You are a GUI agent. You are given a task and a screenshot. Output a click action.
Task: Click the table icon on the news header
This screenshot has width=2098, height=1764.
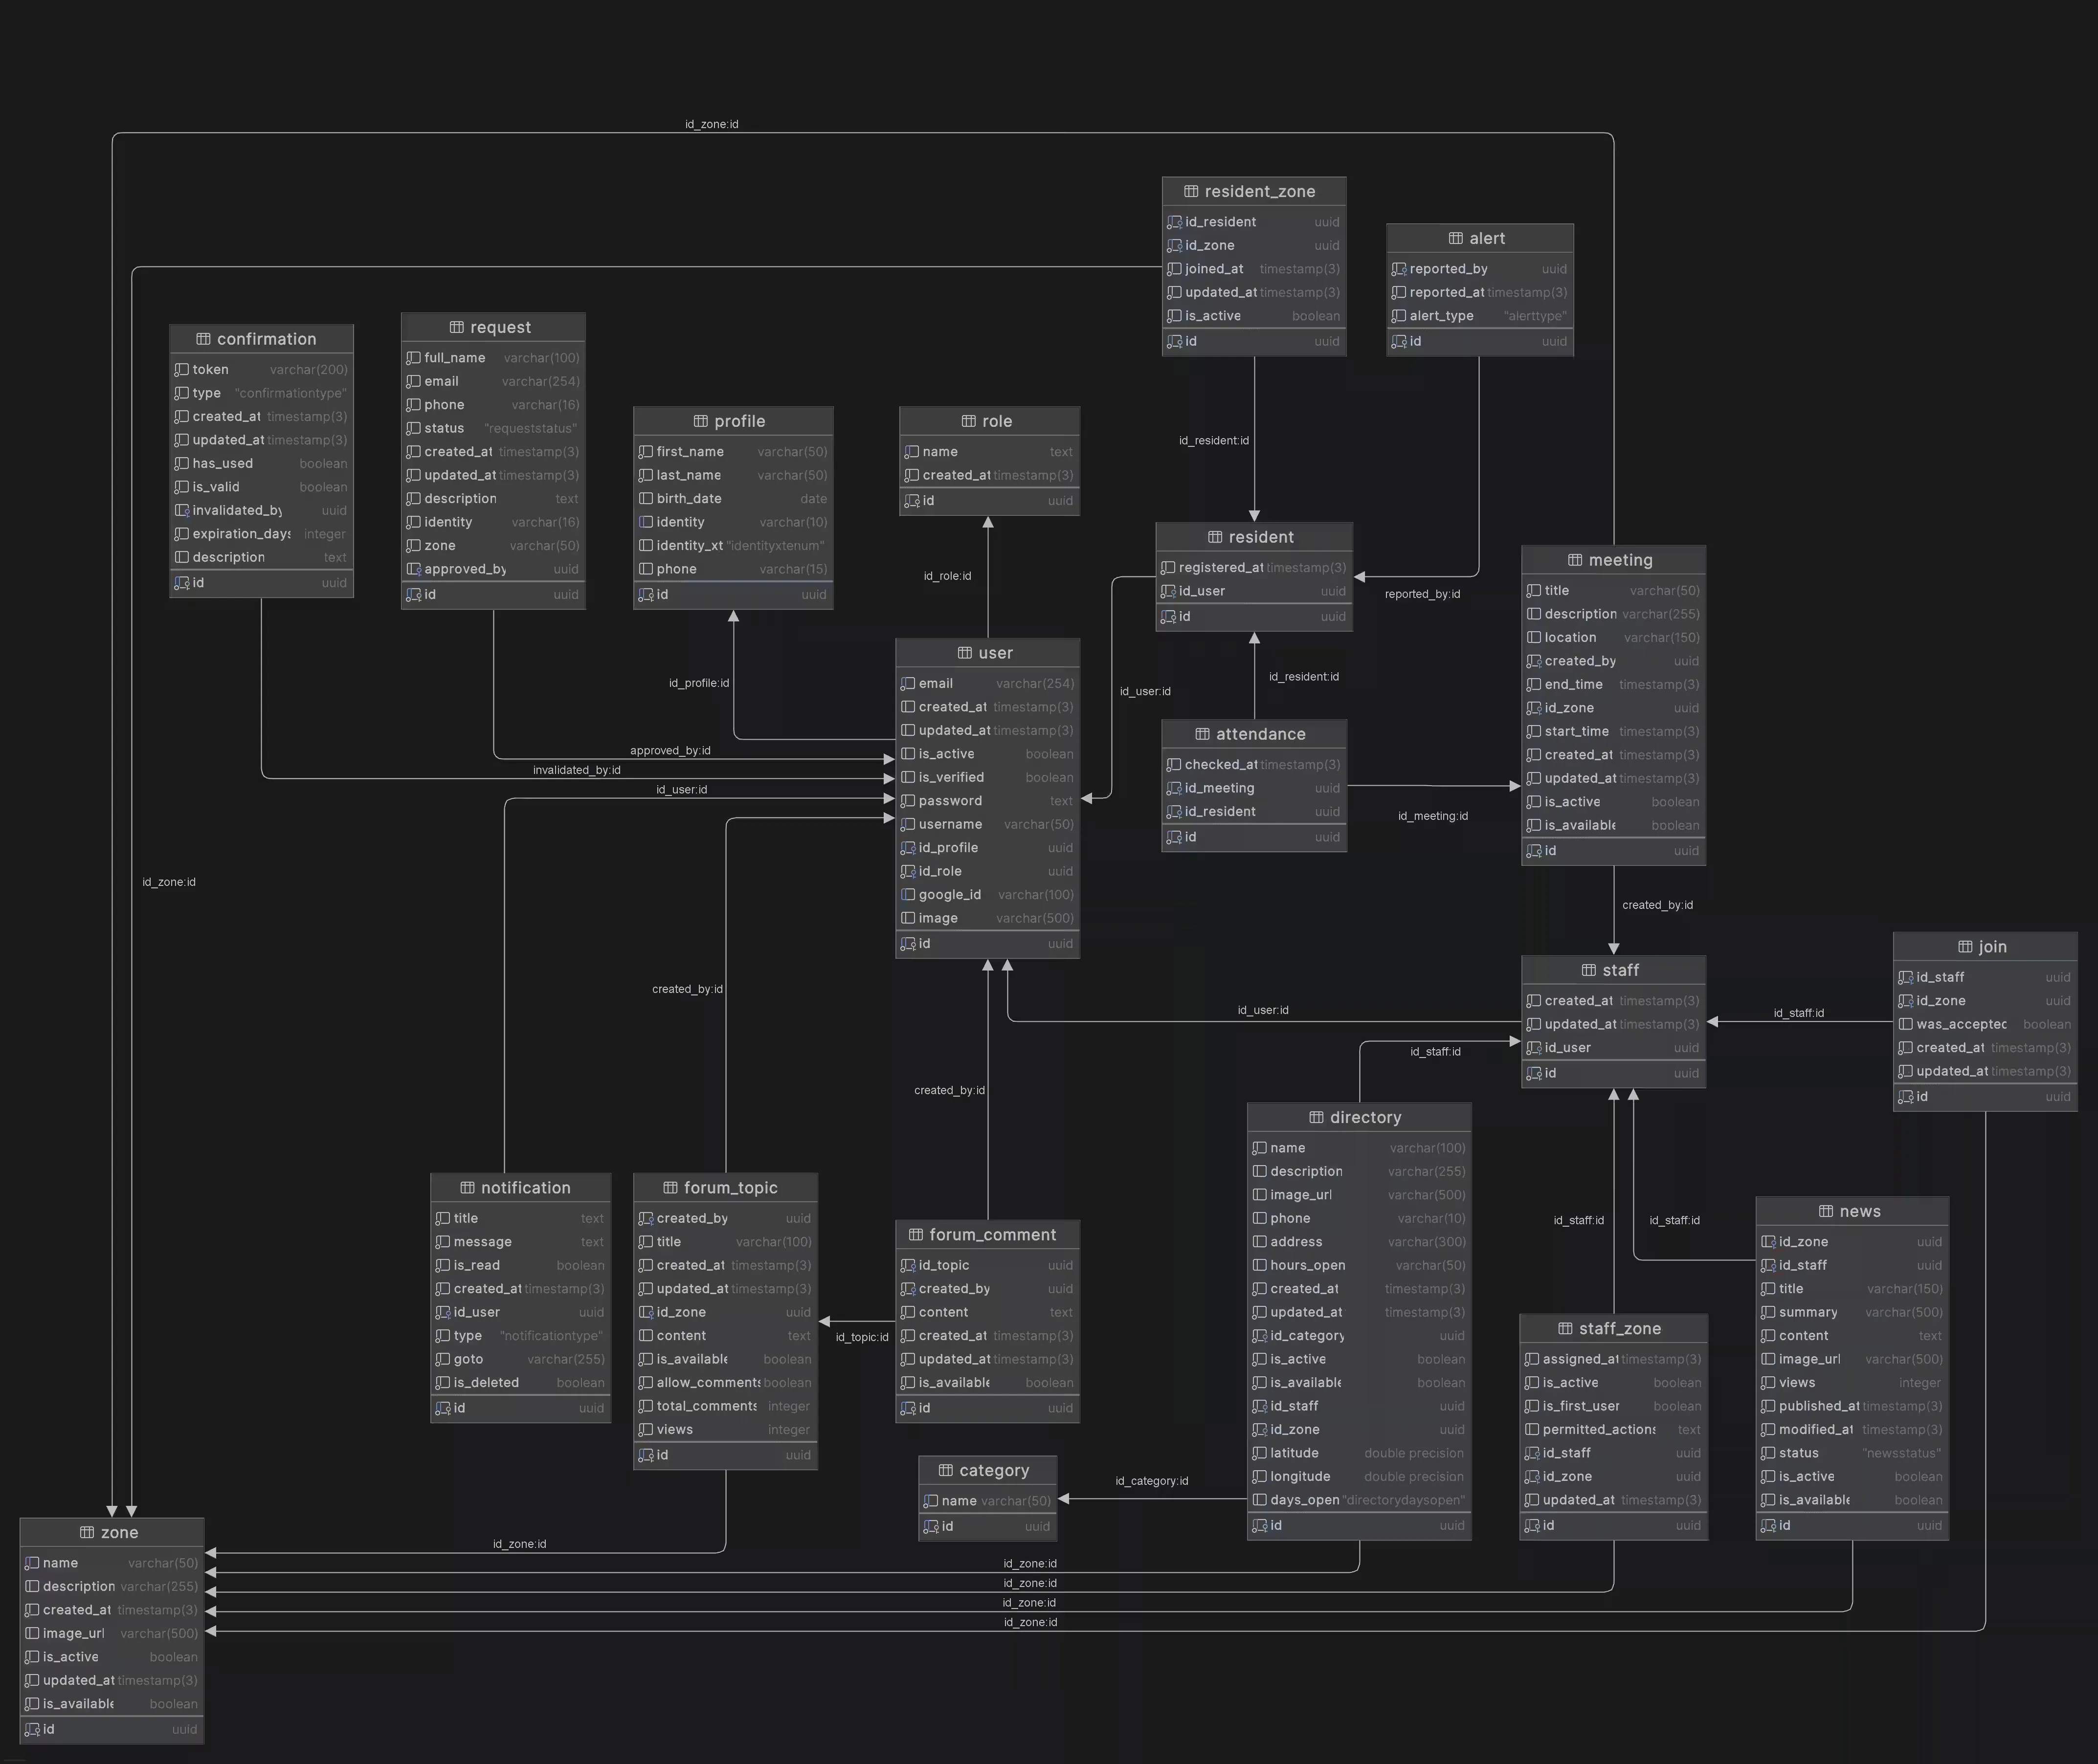1826,1211
